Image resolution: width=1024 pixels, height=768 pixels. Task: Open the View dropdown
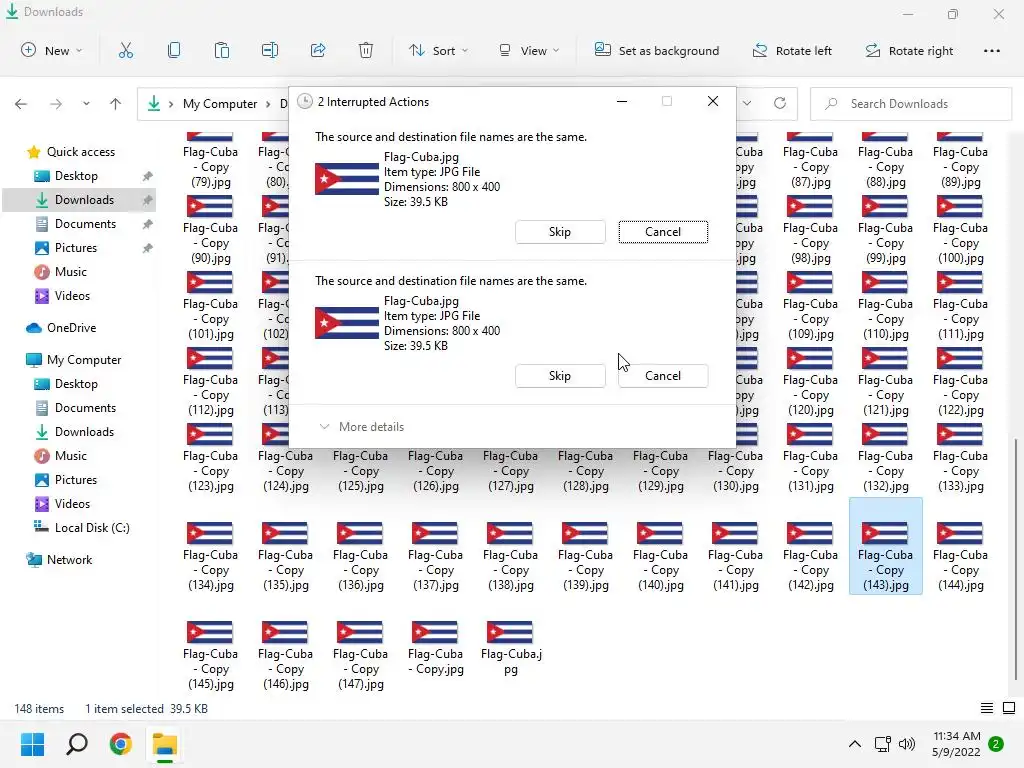tap(529, 50)
